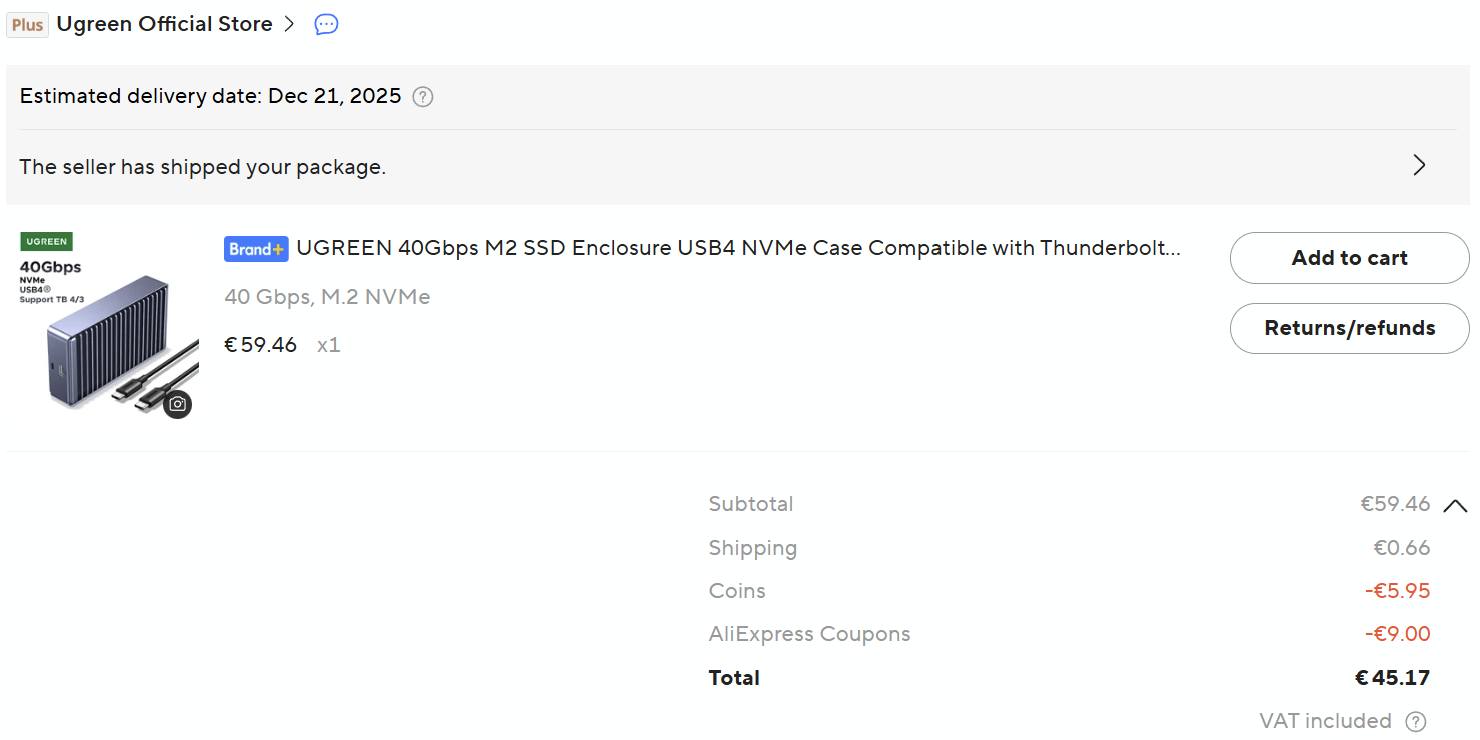1480x740 pixels.
Task: Click the Plus store badge
Action: pyautogui.click(x=28, y=25)
